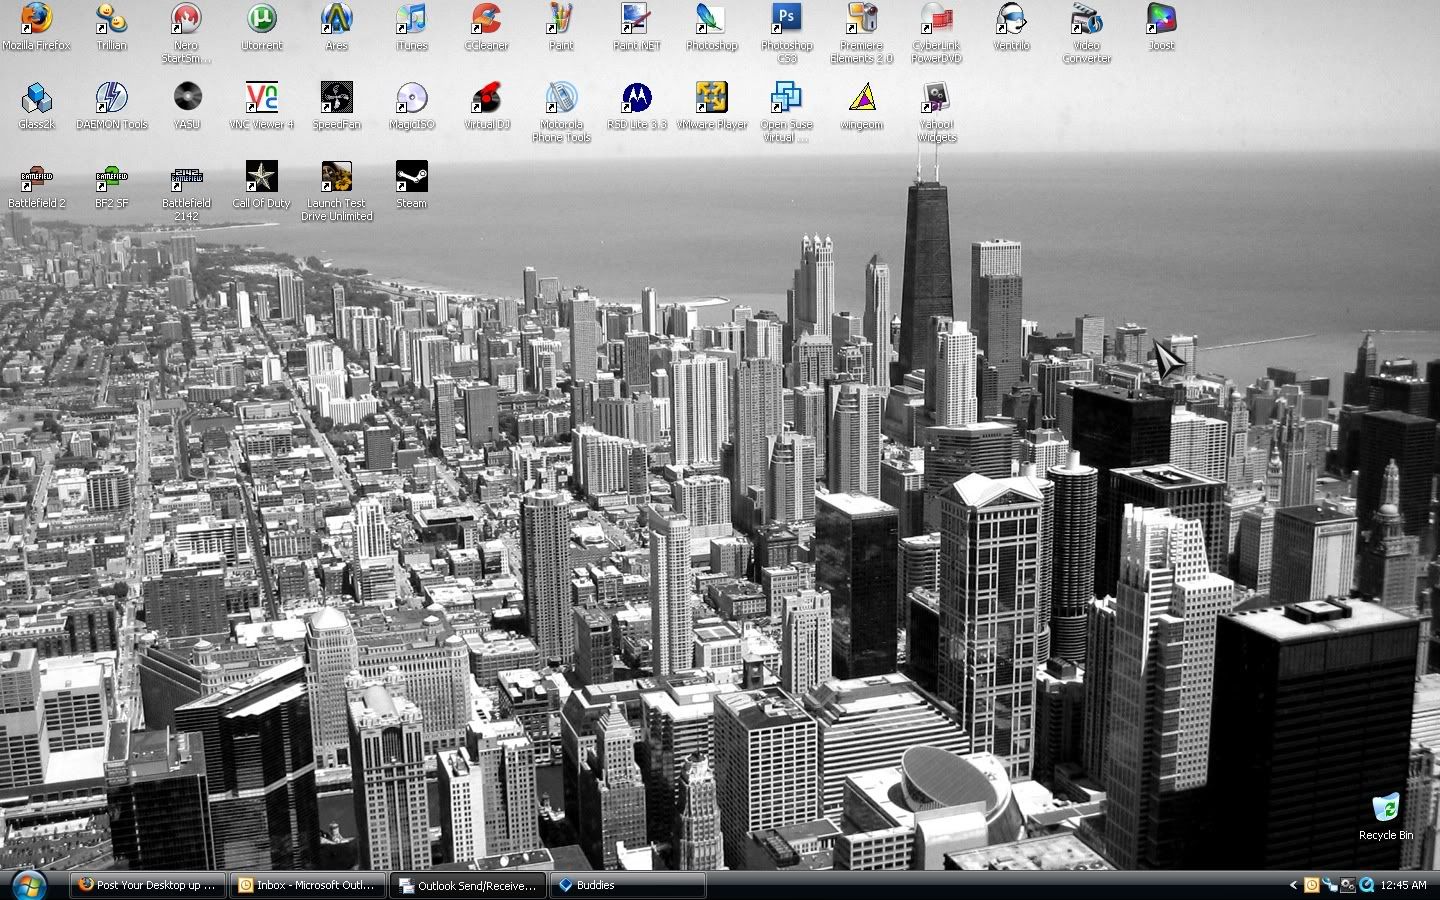
Task: Open the Nero StartSmart shortcut
Action: coord(186,33)
